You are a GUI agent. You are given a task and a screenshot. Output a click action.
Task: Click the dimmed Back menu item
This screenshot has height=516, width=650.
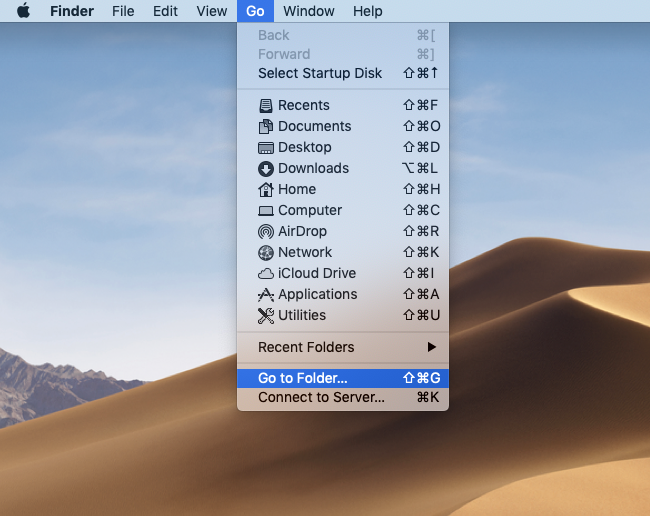click(343, 35)
